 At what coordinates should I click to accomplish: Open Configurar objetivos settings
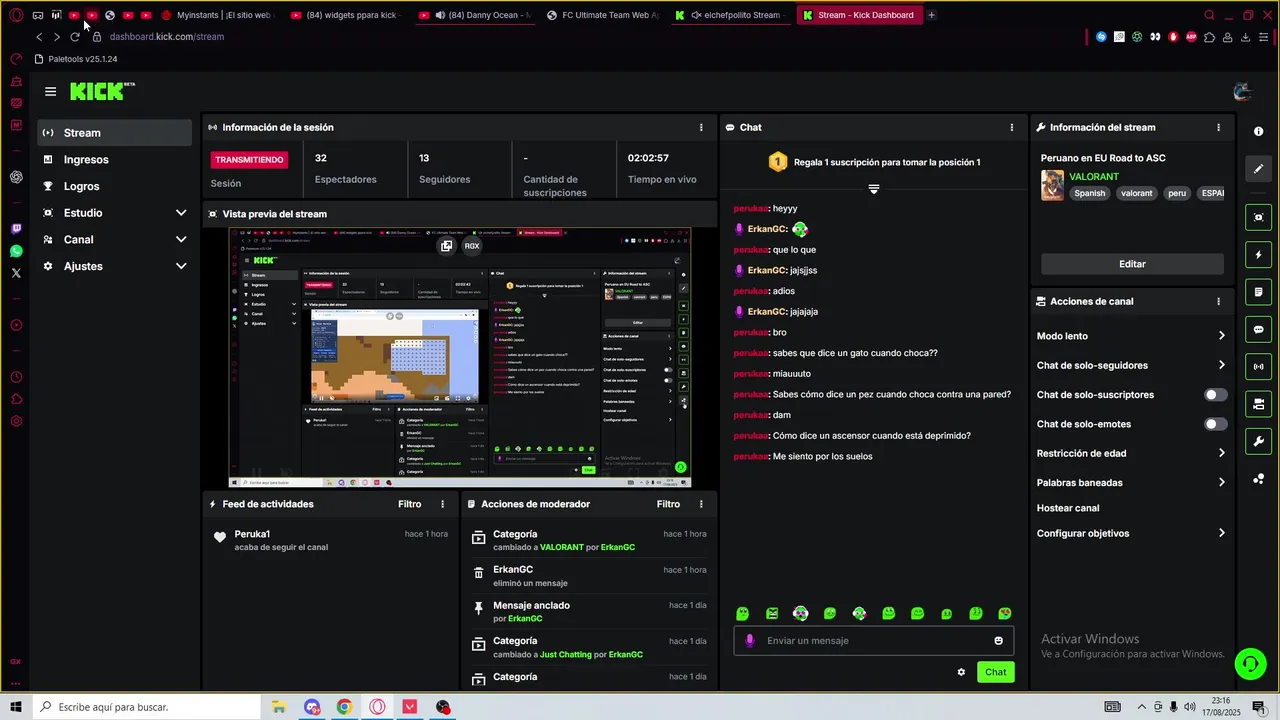[x=1131, y=533]
